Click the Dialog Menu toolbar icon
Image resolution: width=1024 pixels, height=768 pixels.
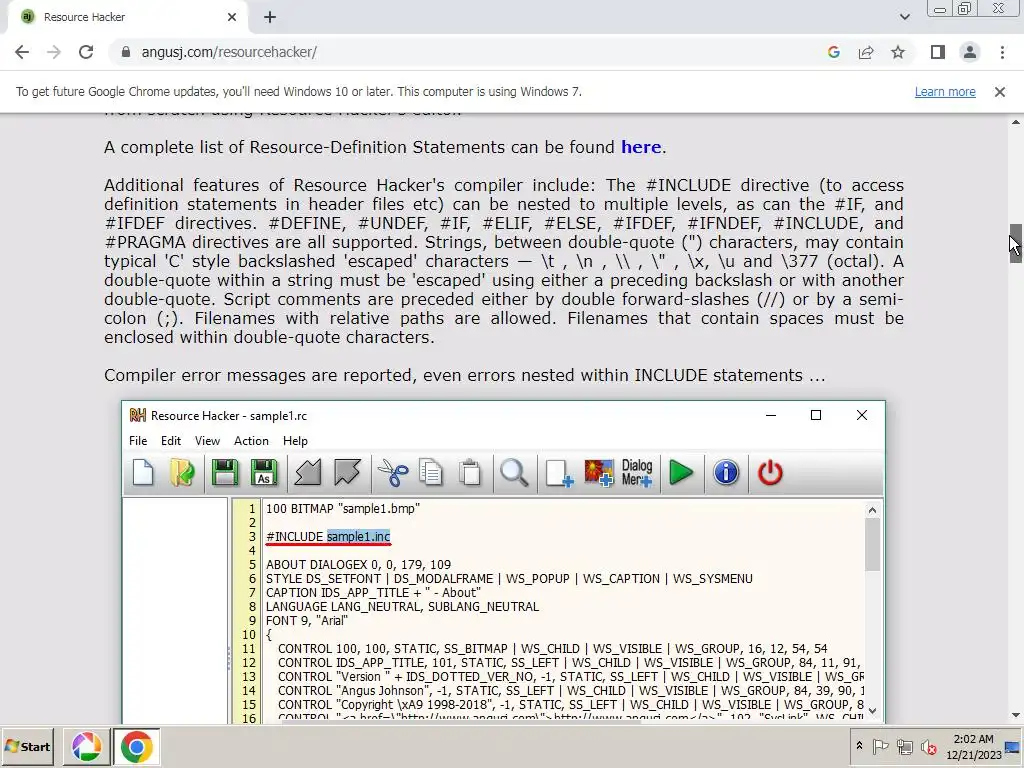coord(637,472)
